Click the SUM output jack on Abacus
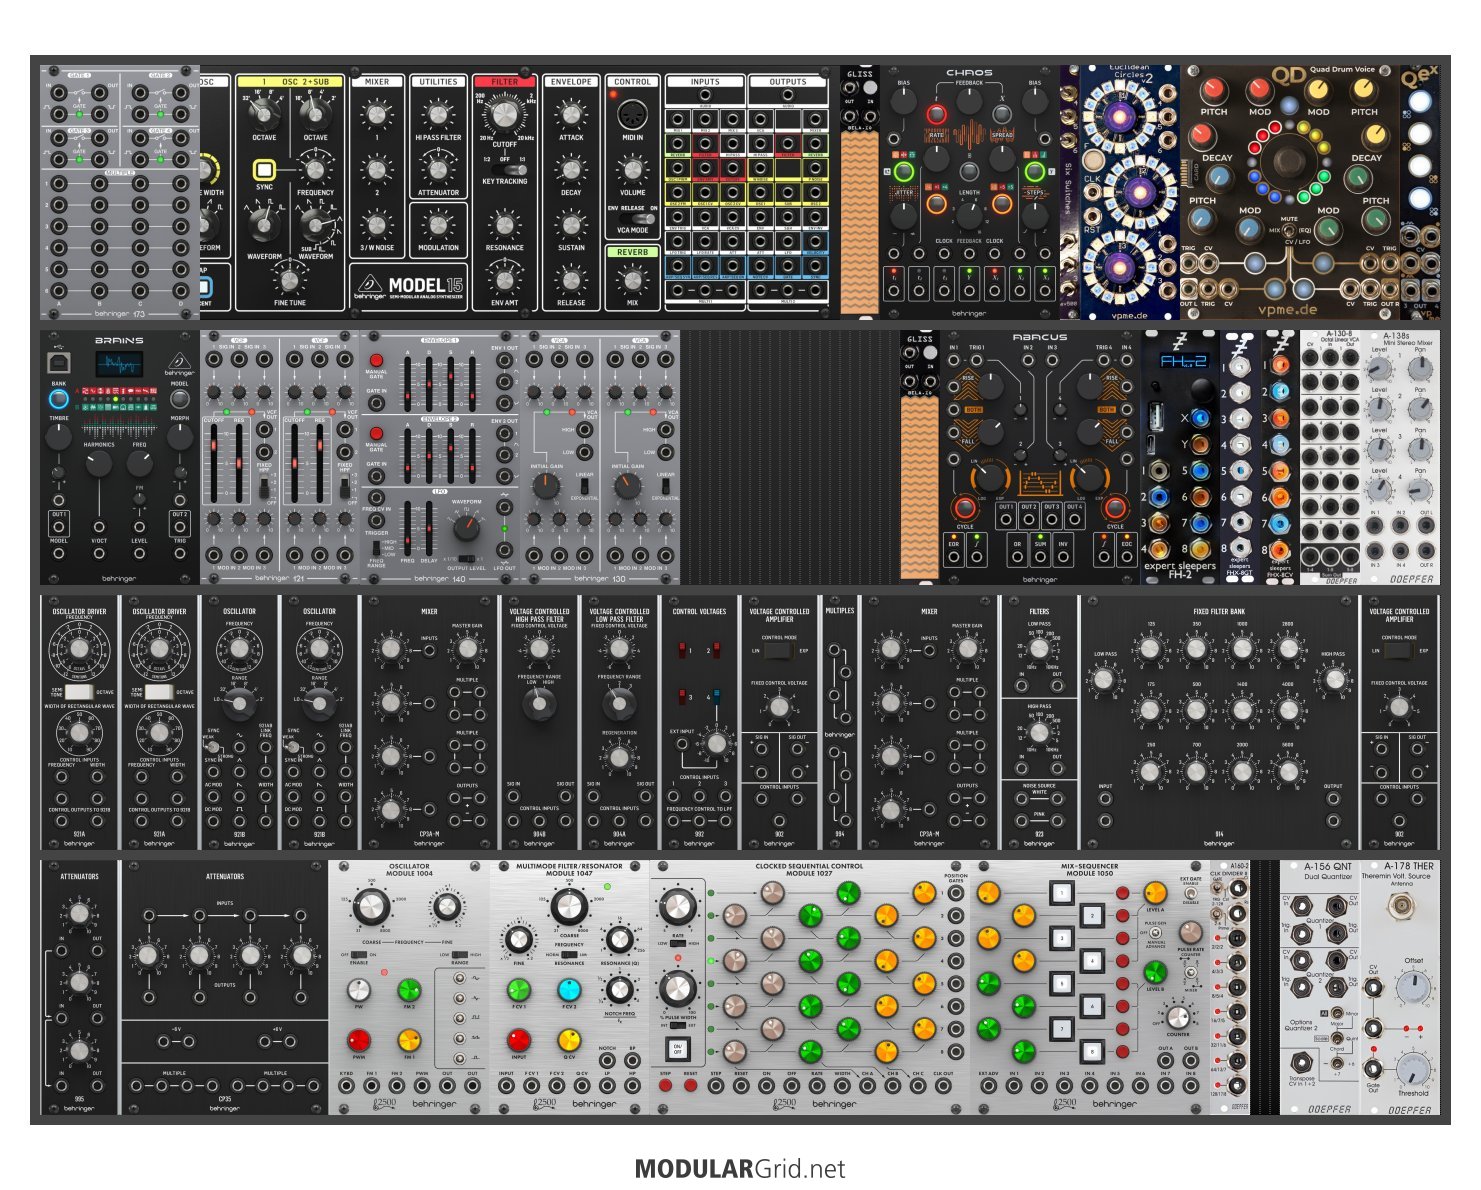The width and height of the screenshot is (1481, 1190). 1040,558
